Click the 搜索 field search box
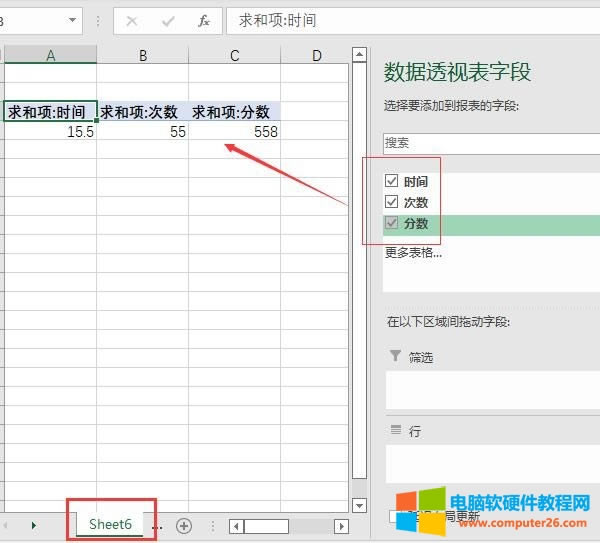This screenshot has height=543, width=600. coord(490,143)
